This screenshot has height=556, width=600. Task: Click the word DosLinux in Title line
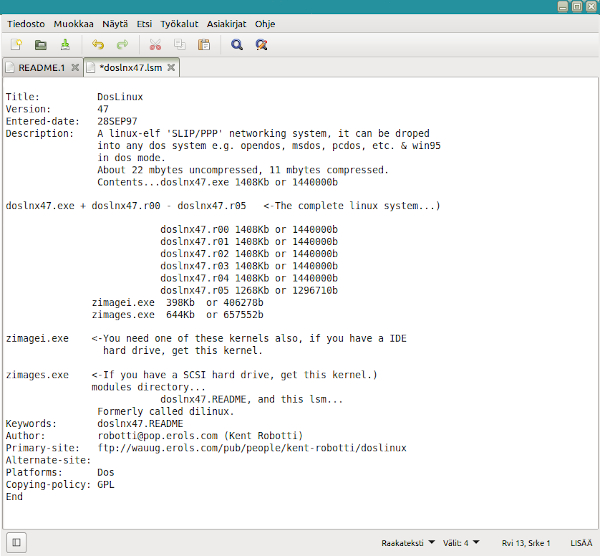120,97
